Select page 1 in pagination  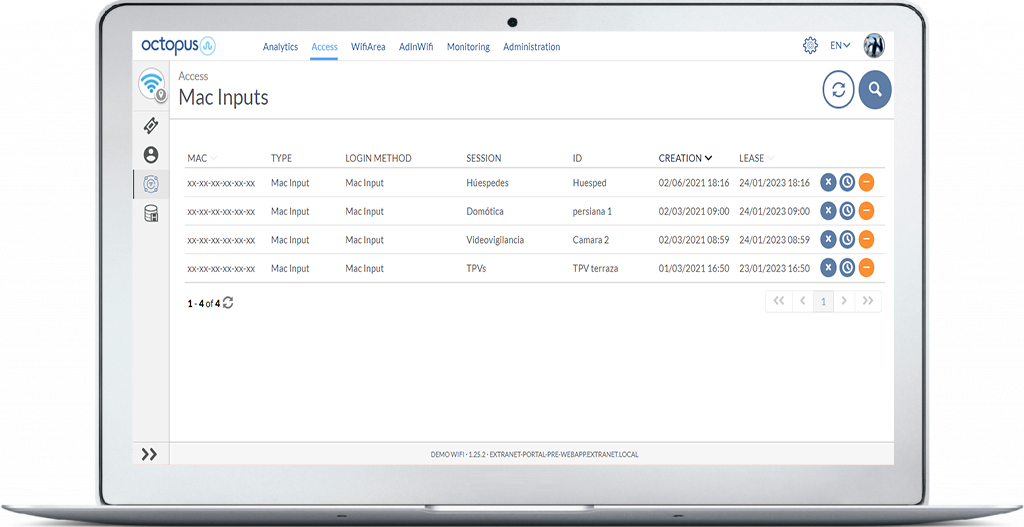pyautogui.click(x=824, y=301)
